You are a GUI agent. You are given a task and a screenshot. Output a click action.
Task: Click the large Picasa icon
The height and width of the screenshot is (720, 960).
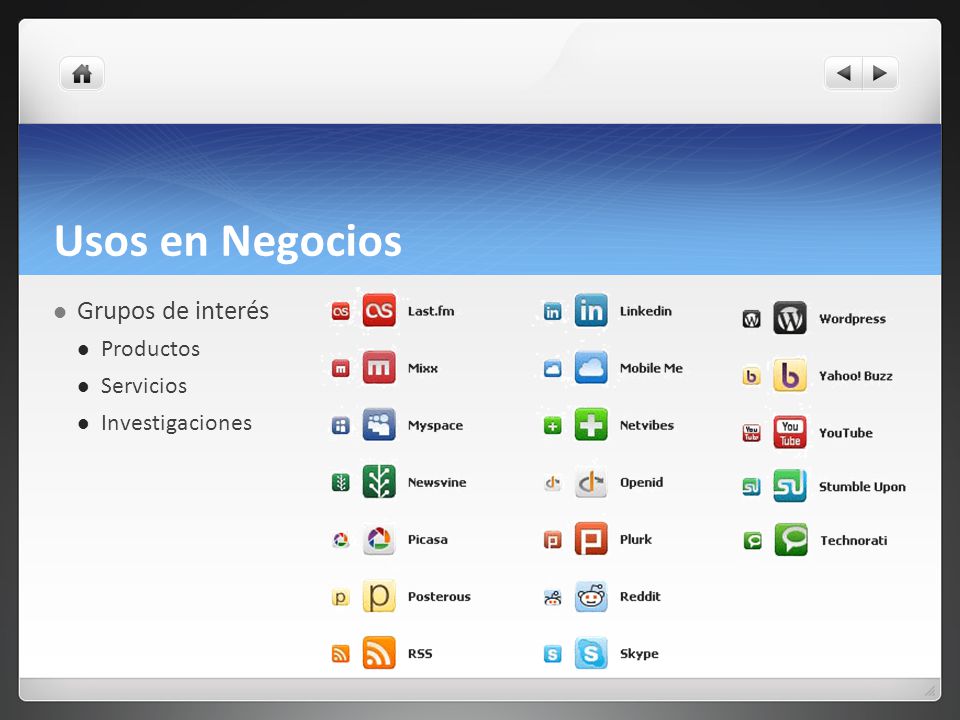click(x=379, y=539)
